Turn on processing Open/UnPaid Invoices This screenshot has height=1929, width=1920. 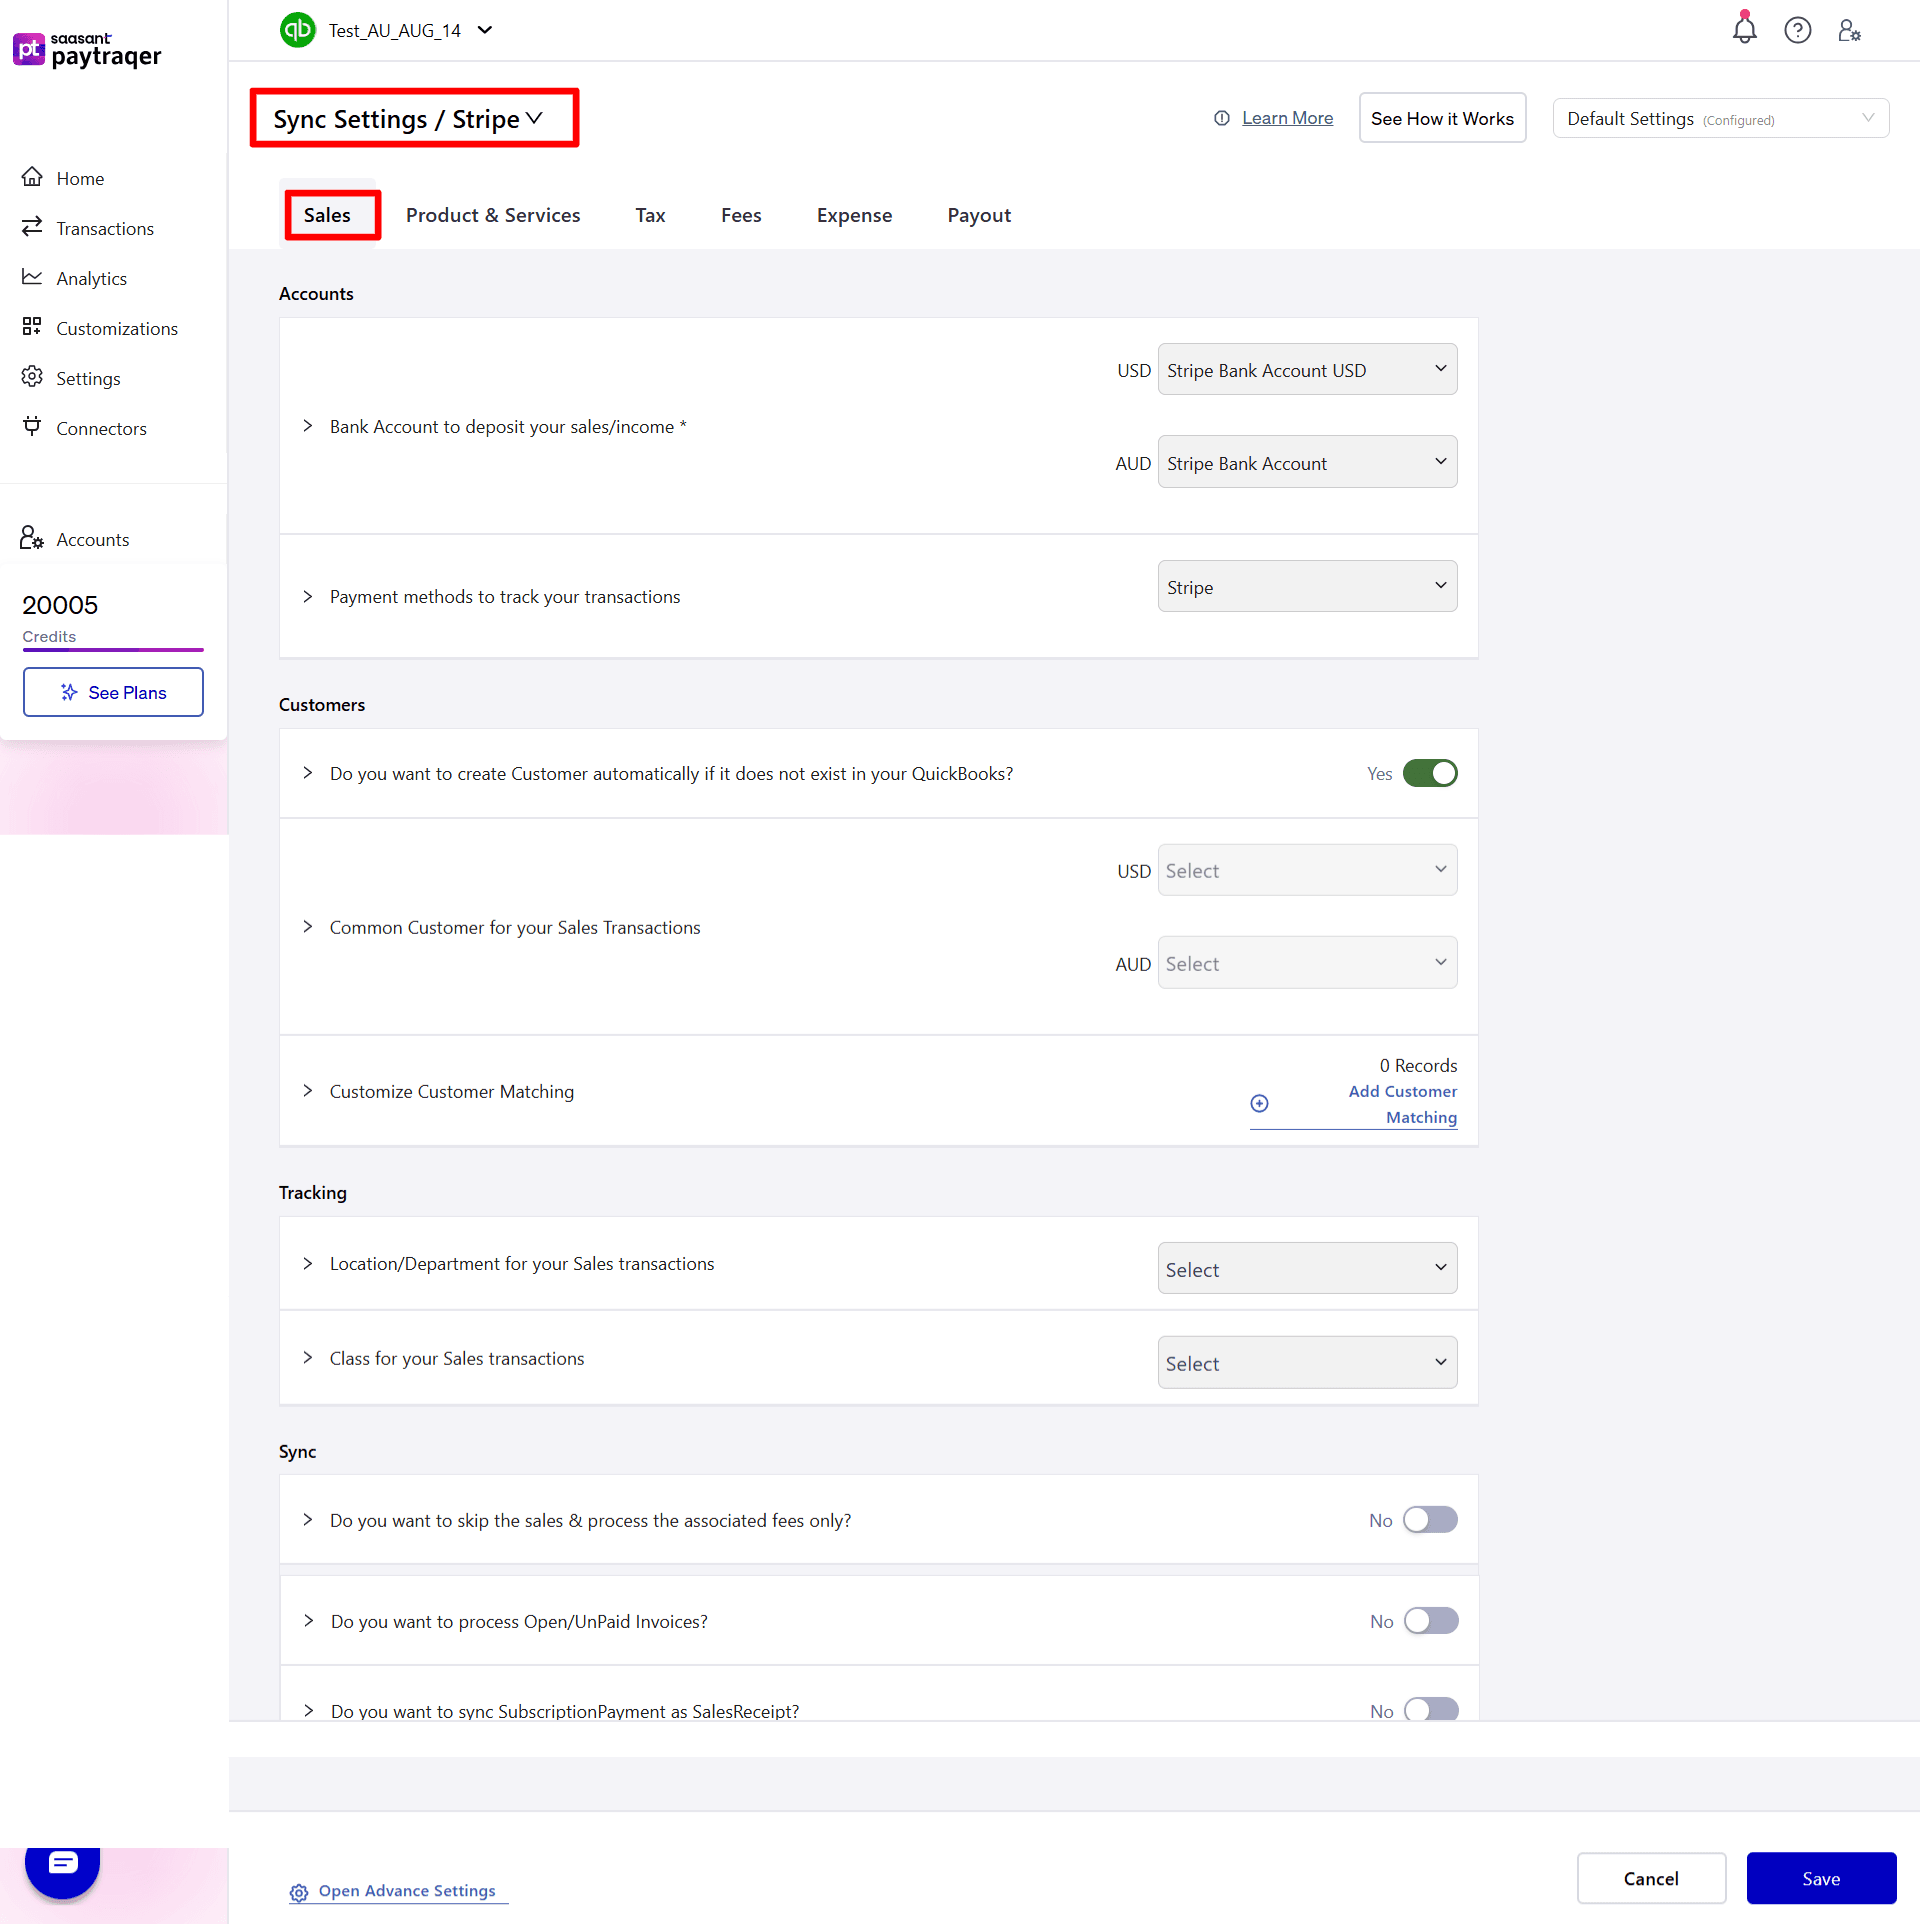pos(1430,1620)
